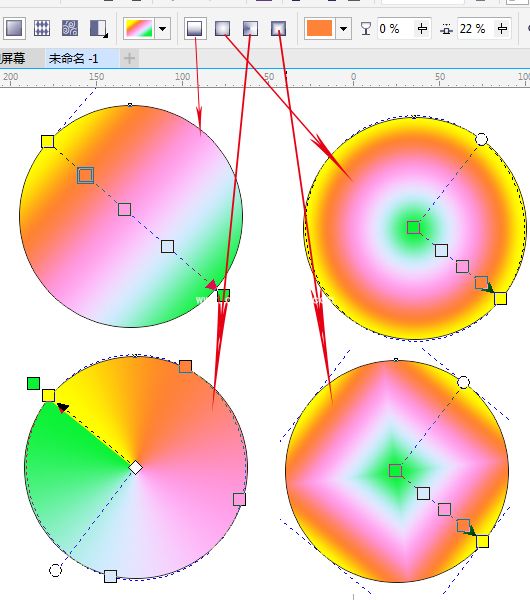Select the two-color pattern fill button
This screenshot has width=530, height=600.
pos(42,28)
